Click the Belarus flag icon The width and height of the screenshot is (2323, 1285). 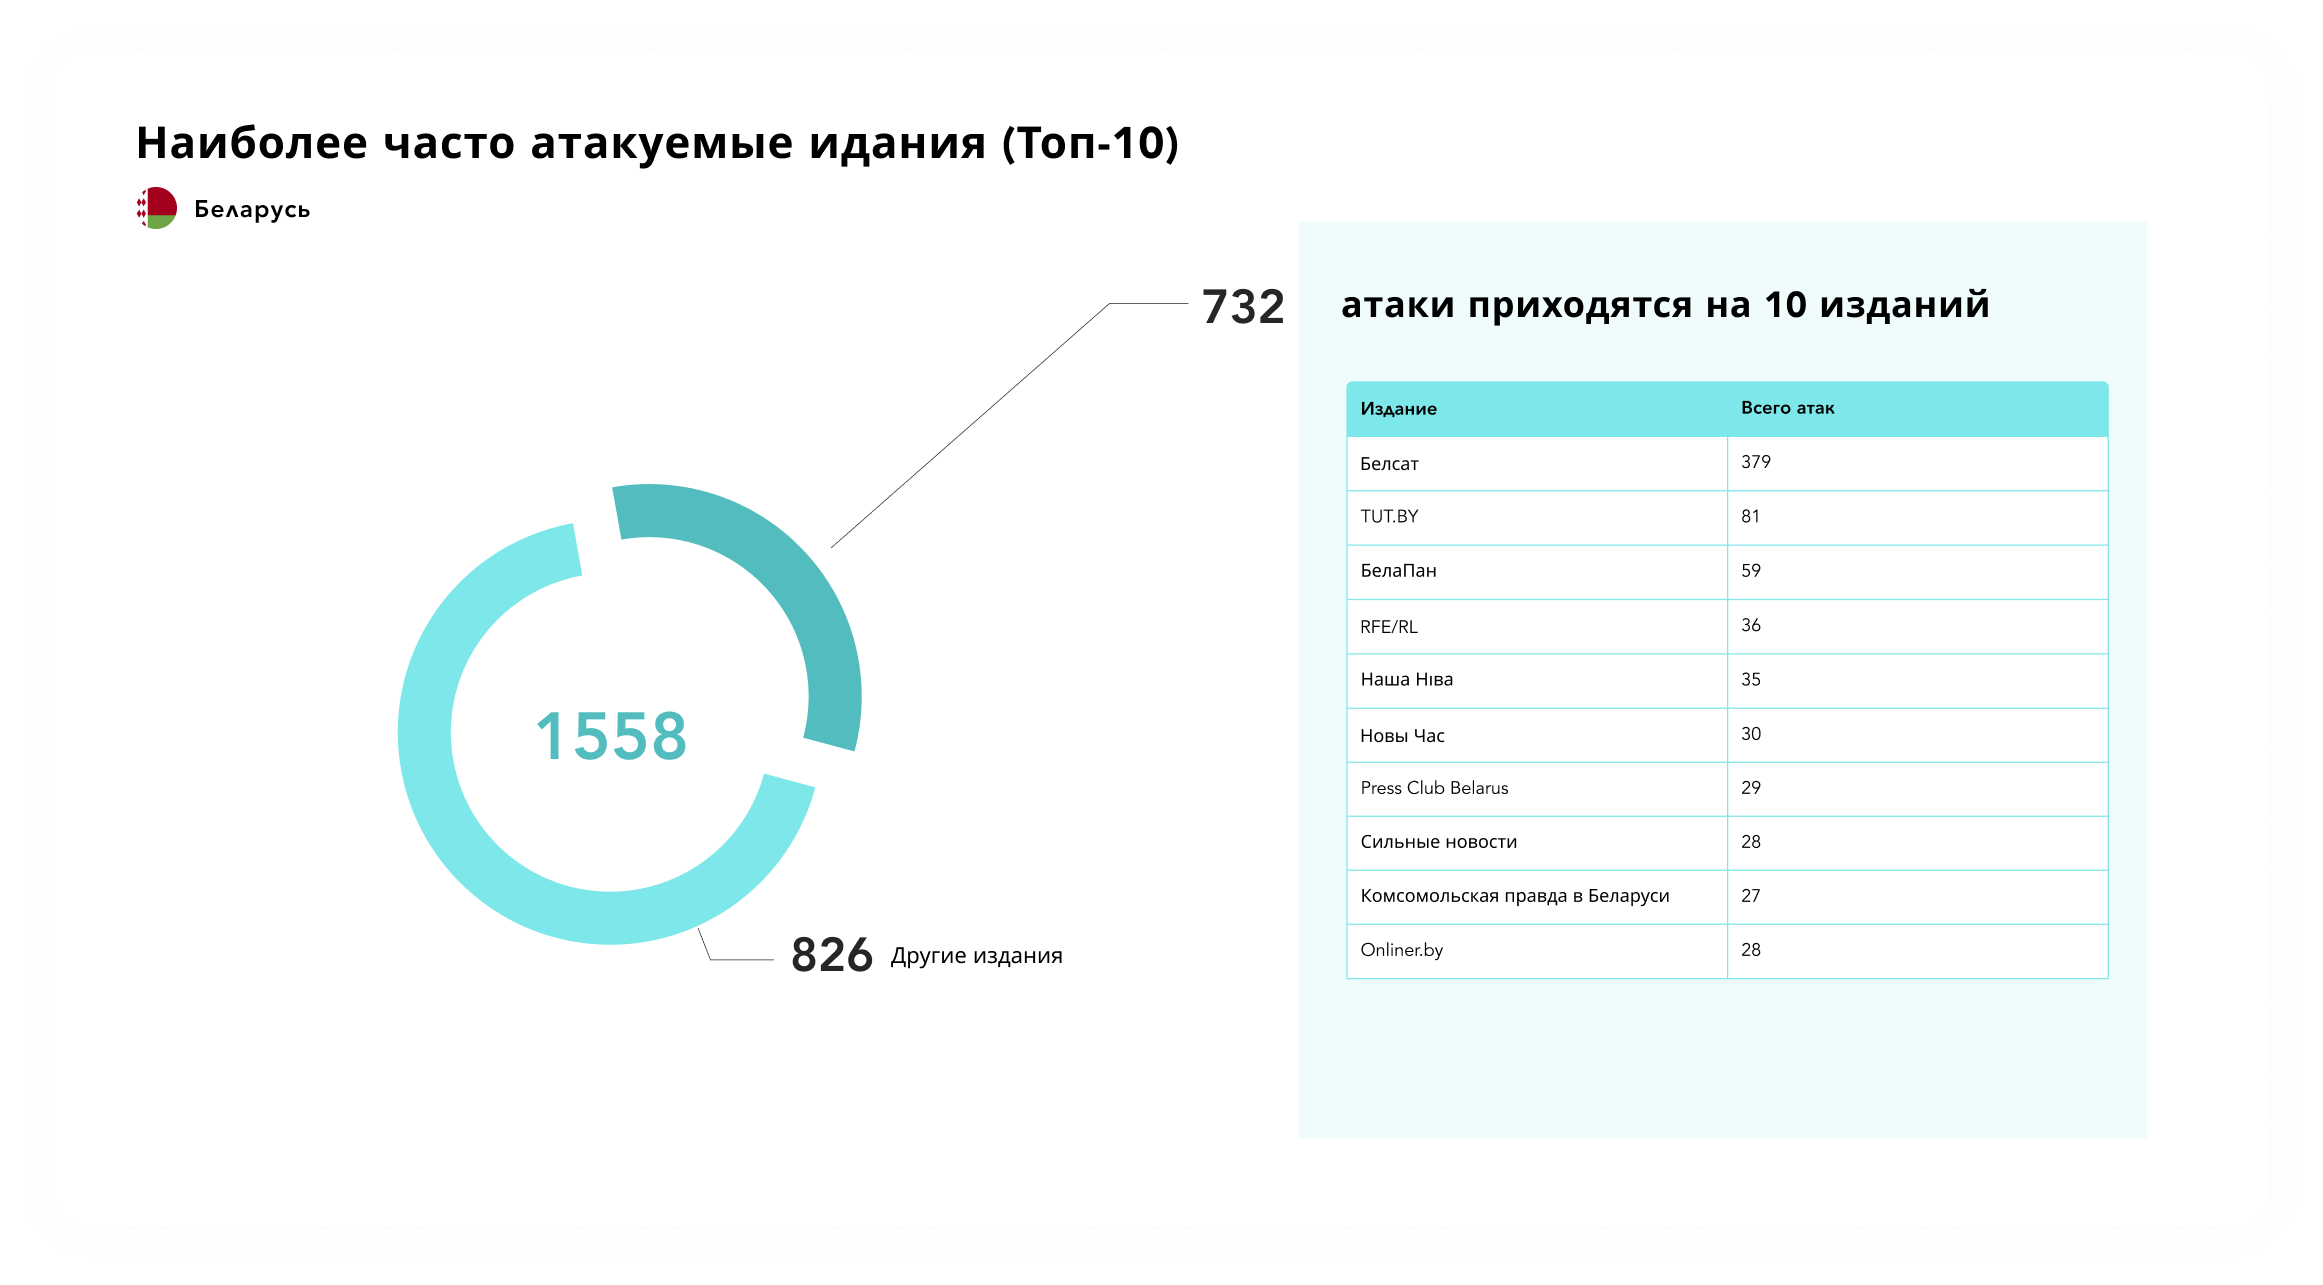click(157, 208)
